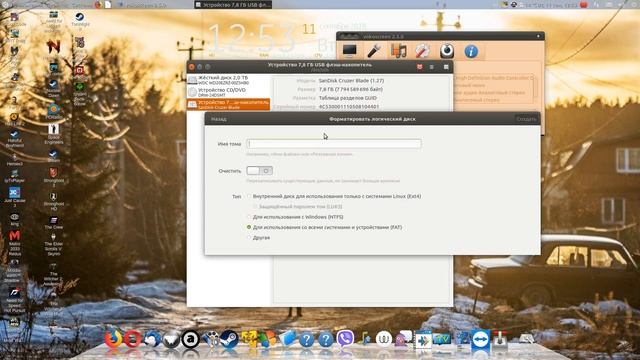
Task: Switch to the USB device taskbar window button
Action: (x=233, y=4)
